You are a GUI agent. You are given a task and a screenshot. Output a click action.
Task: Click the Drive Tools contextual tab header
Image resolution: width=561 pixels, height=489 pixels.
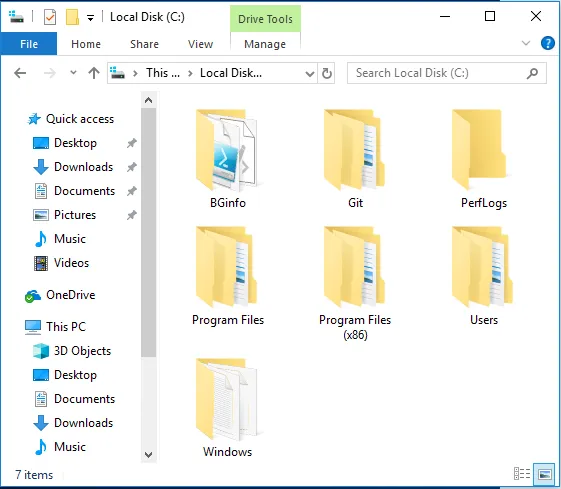pos(265,19)
